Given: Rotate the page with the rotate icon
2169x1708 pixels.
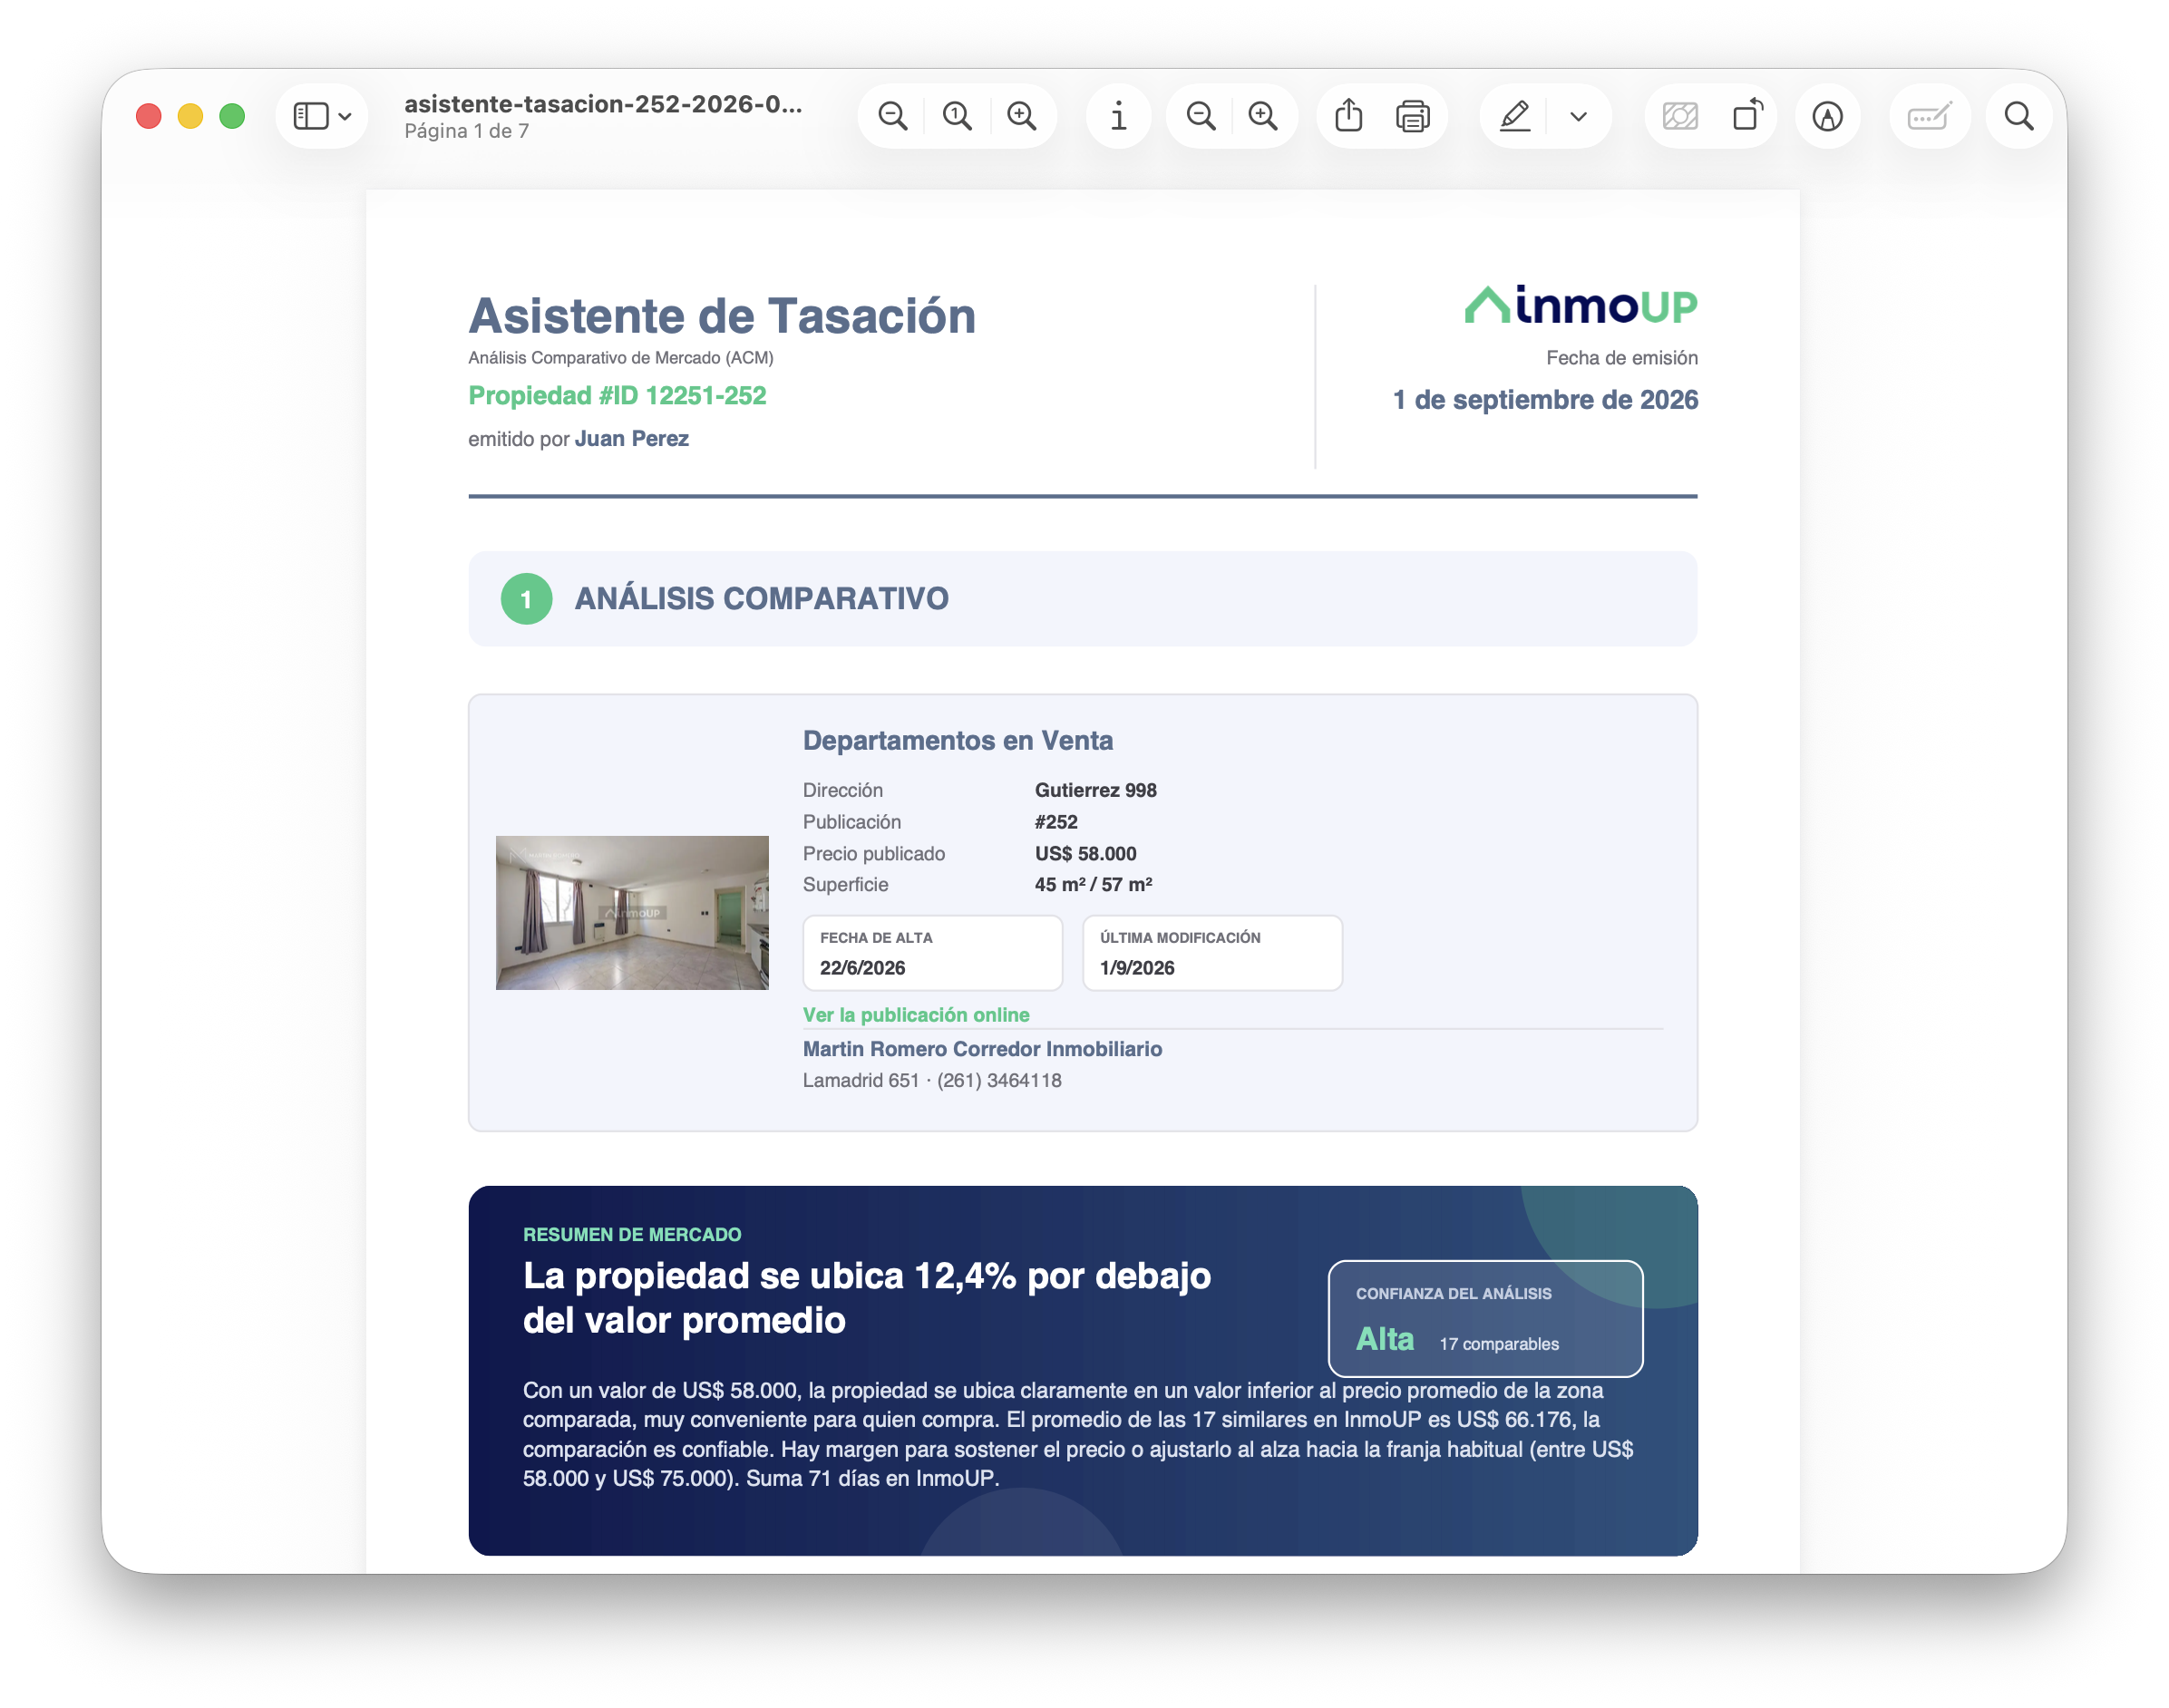Looking at the screenshot, I should pyautogui.click(x=1747, y=115).
